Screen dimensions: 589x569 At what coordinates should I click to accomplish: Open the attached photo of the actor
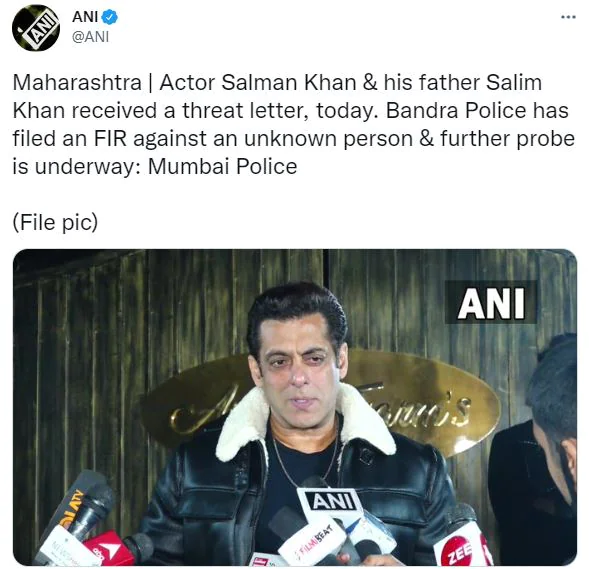coord(295,407)
